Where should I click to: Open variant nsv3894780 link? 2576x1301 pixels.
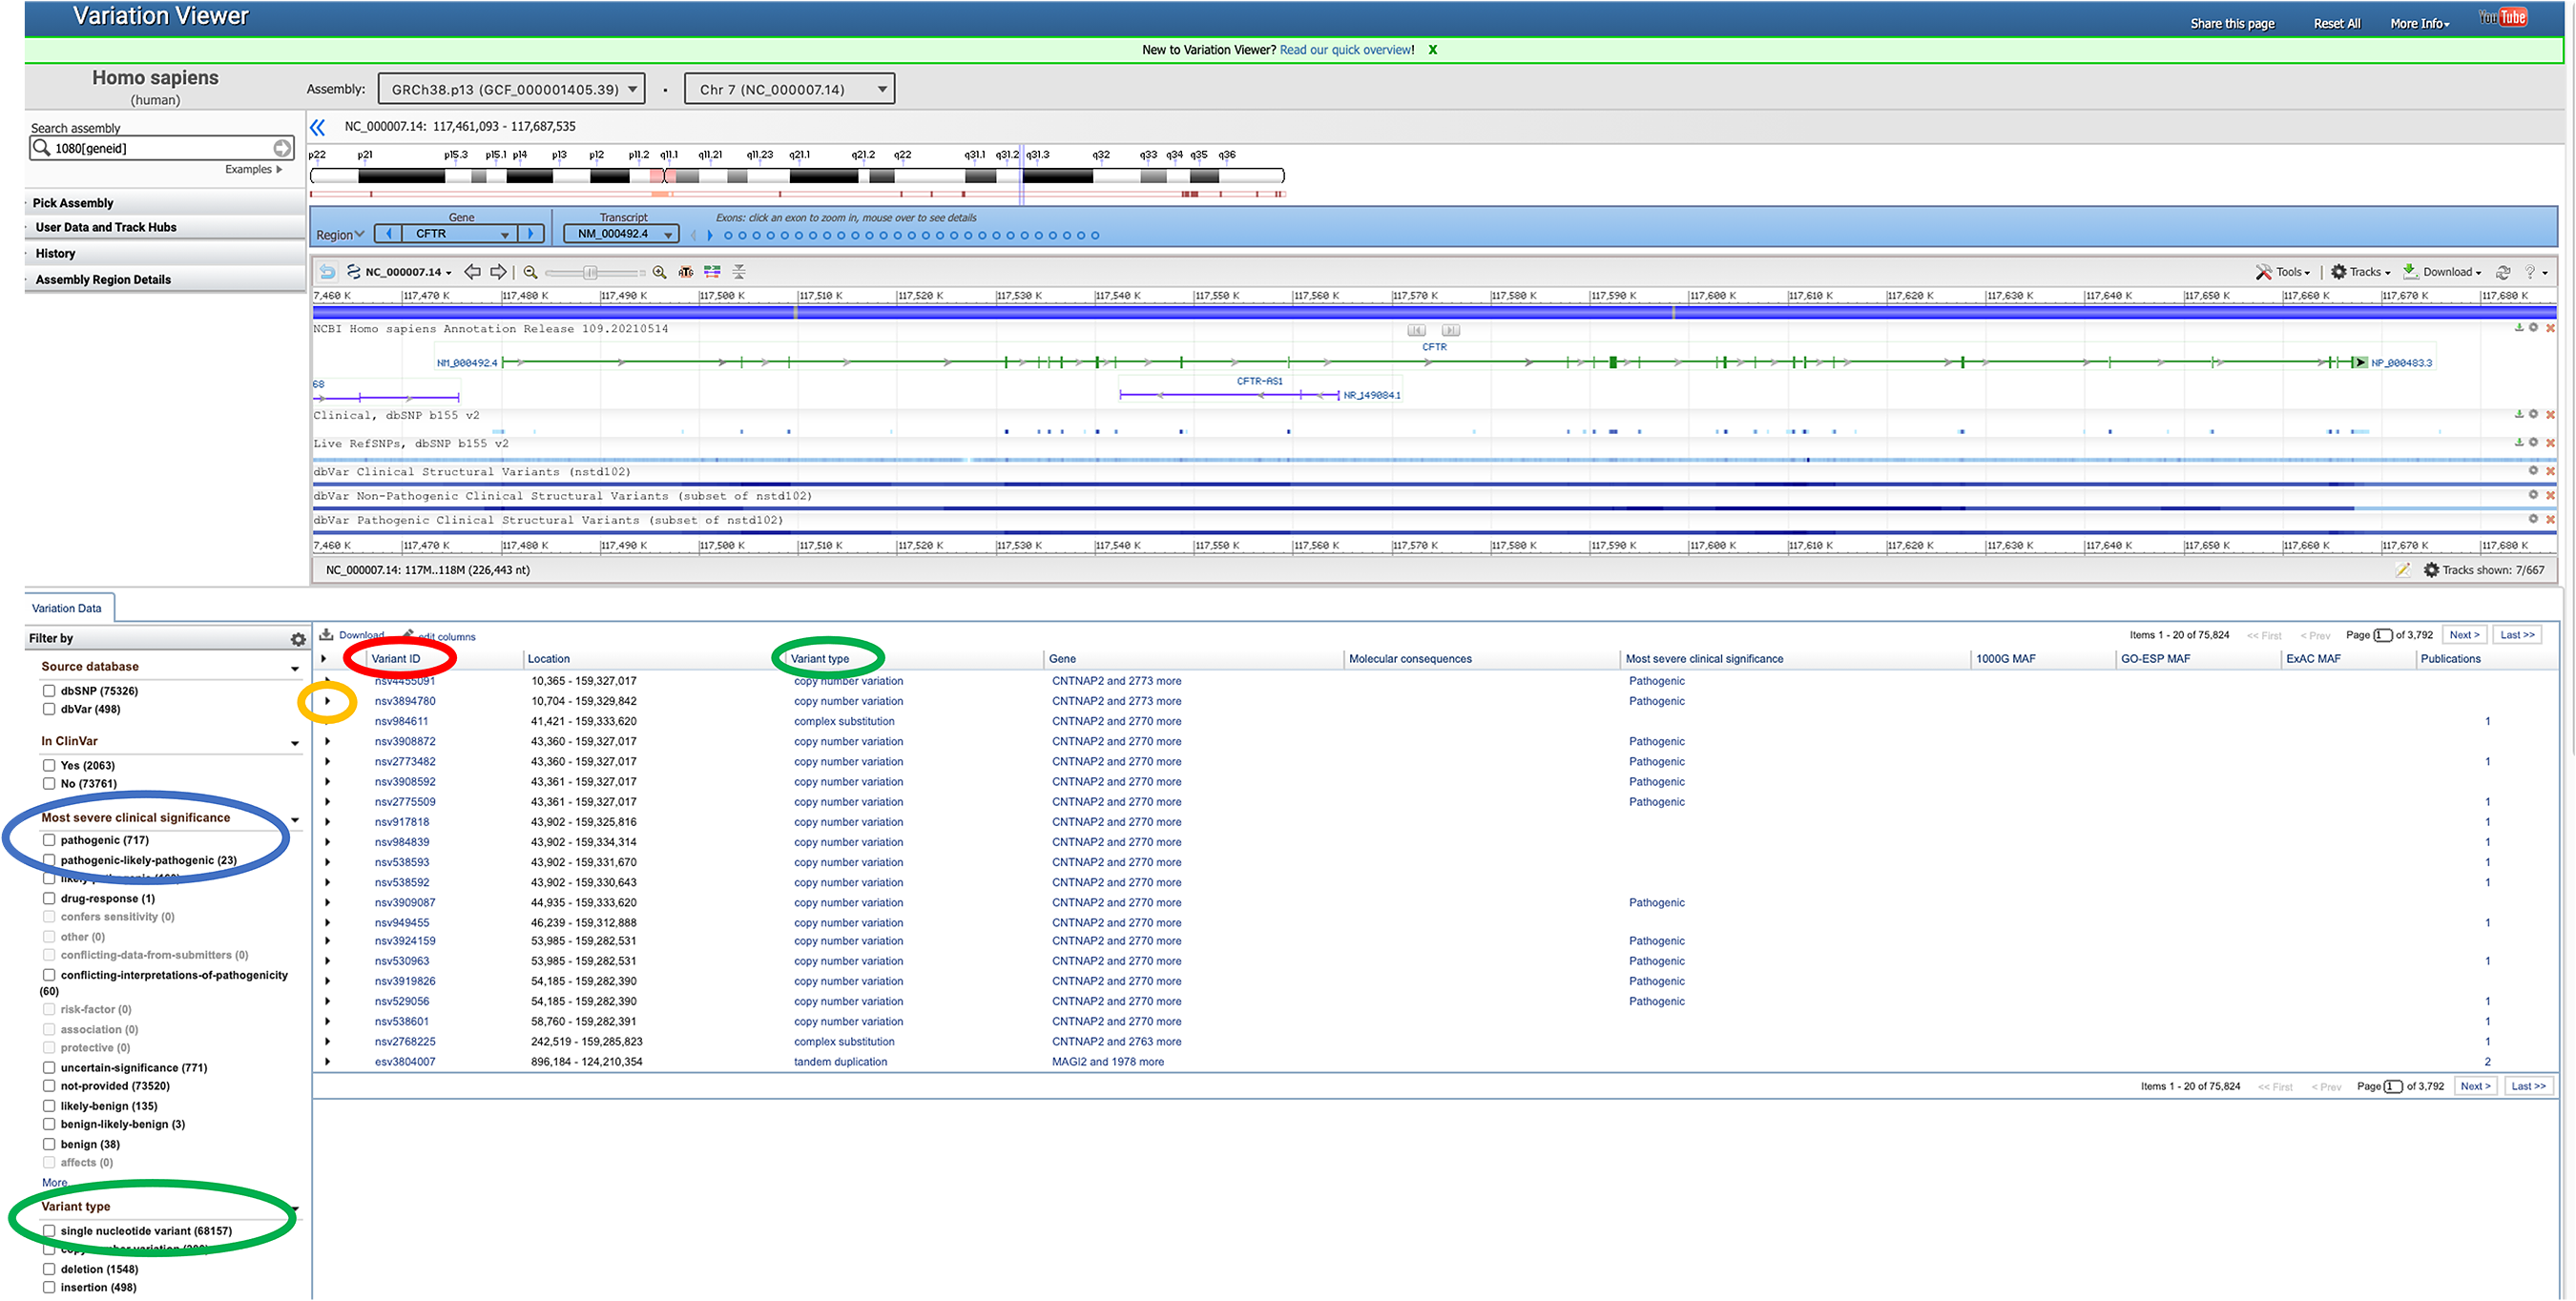[405, 702]
